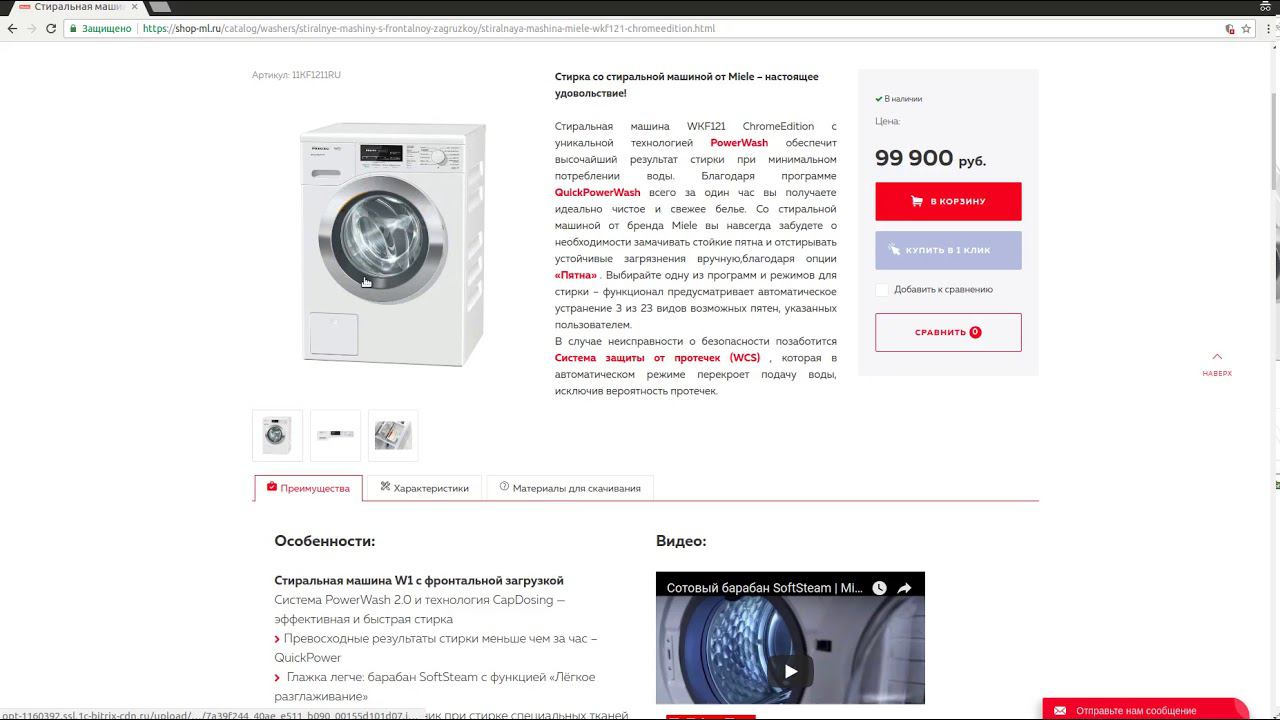Image resolution: width=1280 pixels, height=720 pixels.
Task: Switch to the Характеристики tab
Action: click(424, 488)
